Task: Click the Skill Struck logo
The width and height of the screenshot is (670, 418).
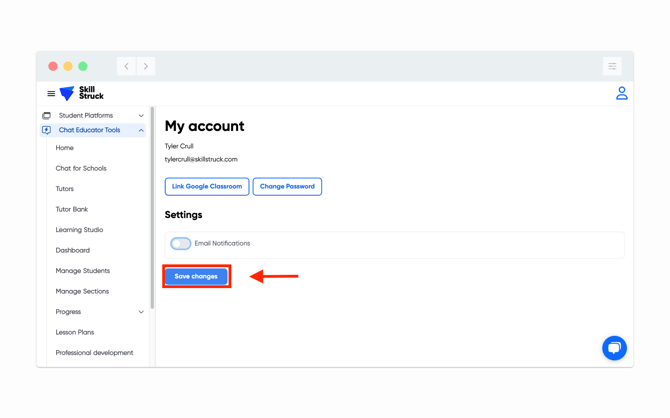Action: (x=82, y=93)
